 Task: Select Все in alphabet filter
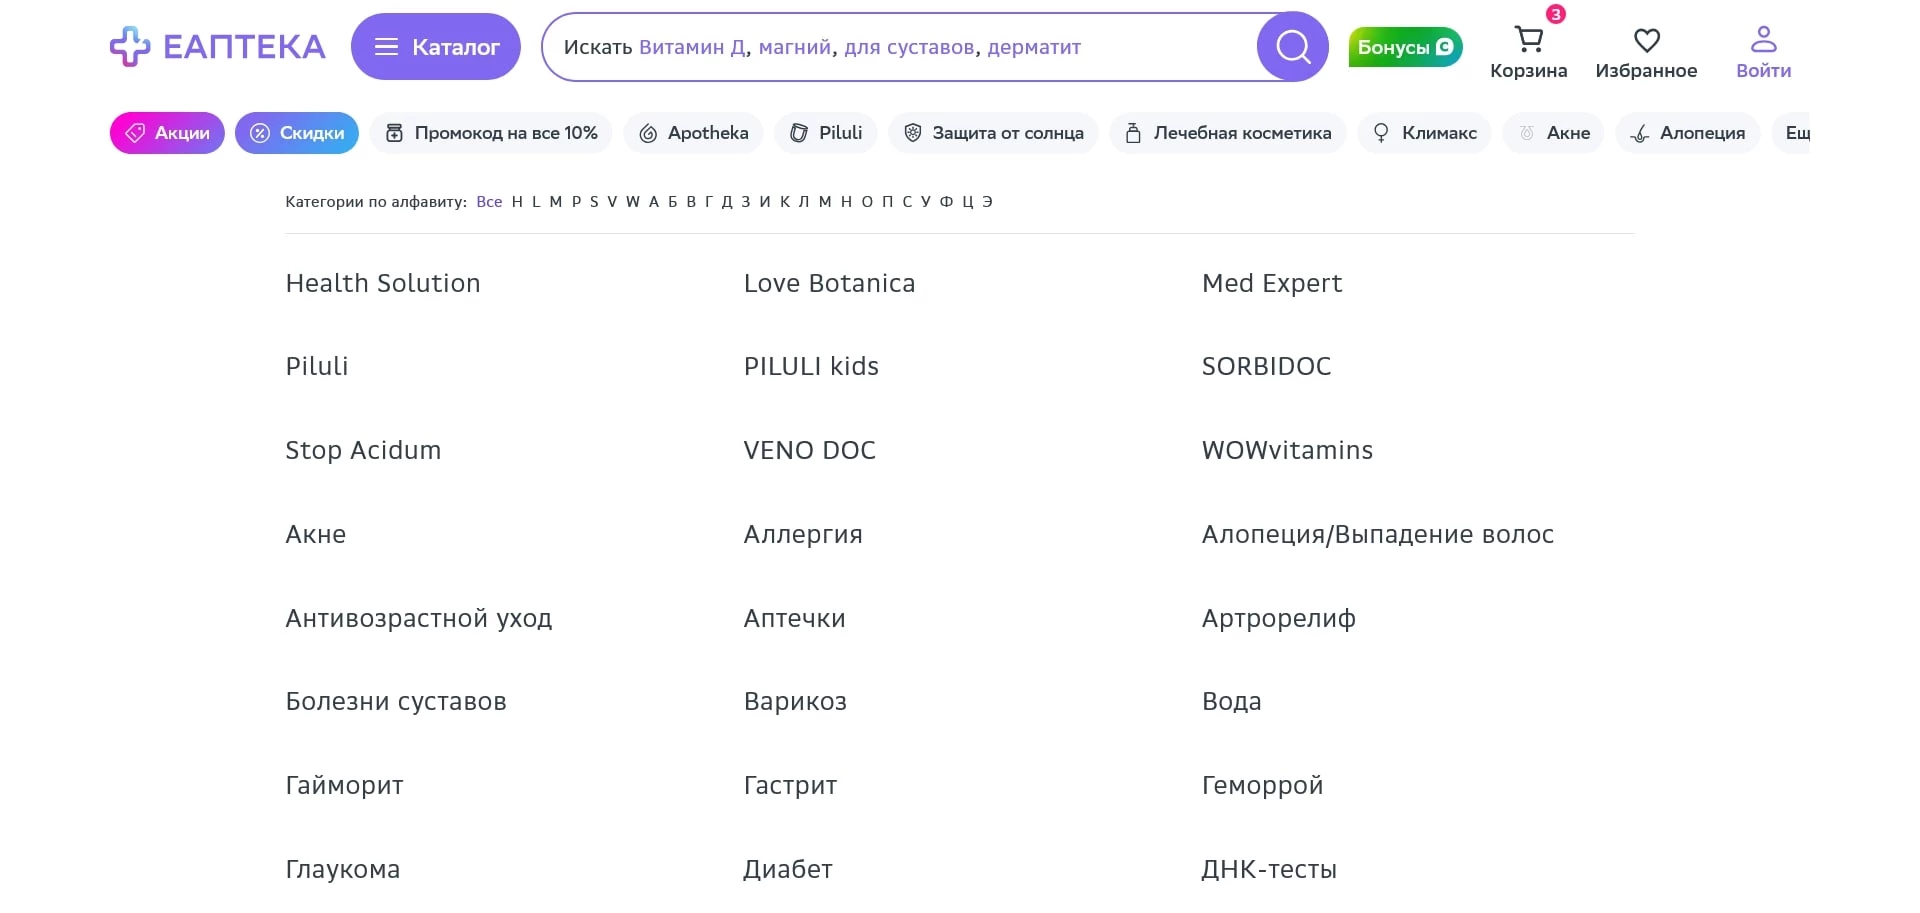[x=489, y=202]
